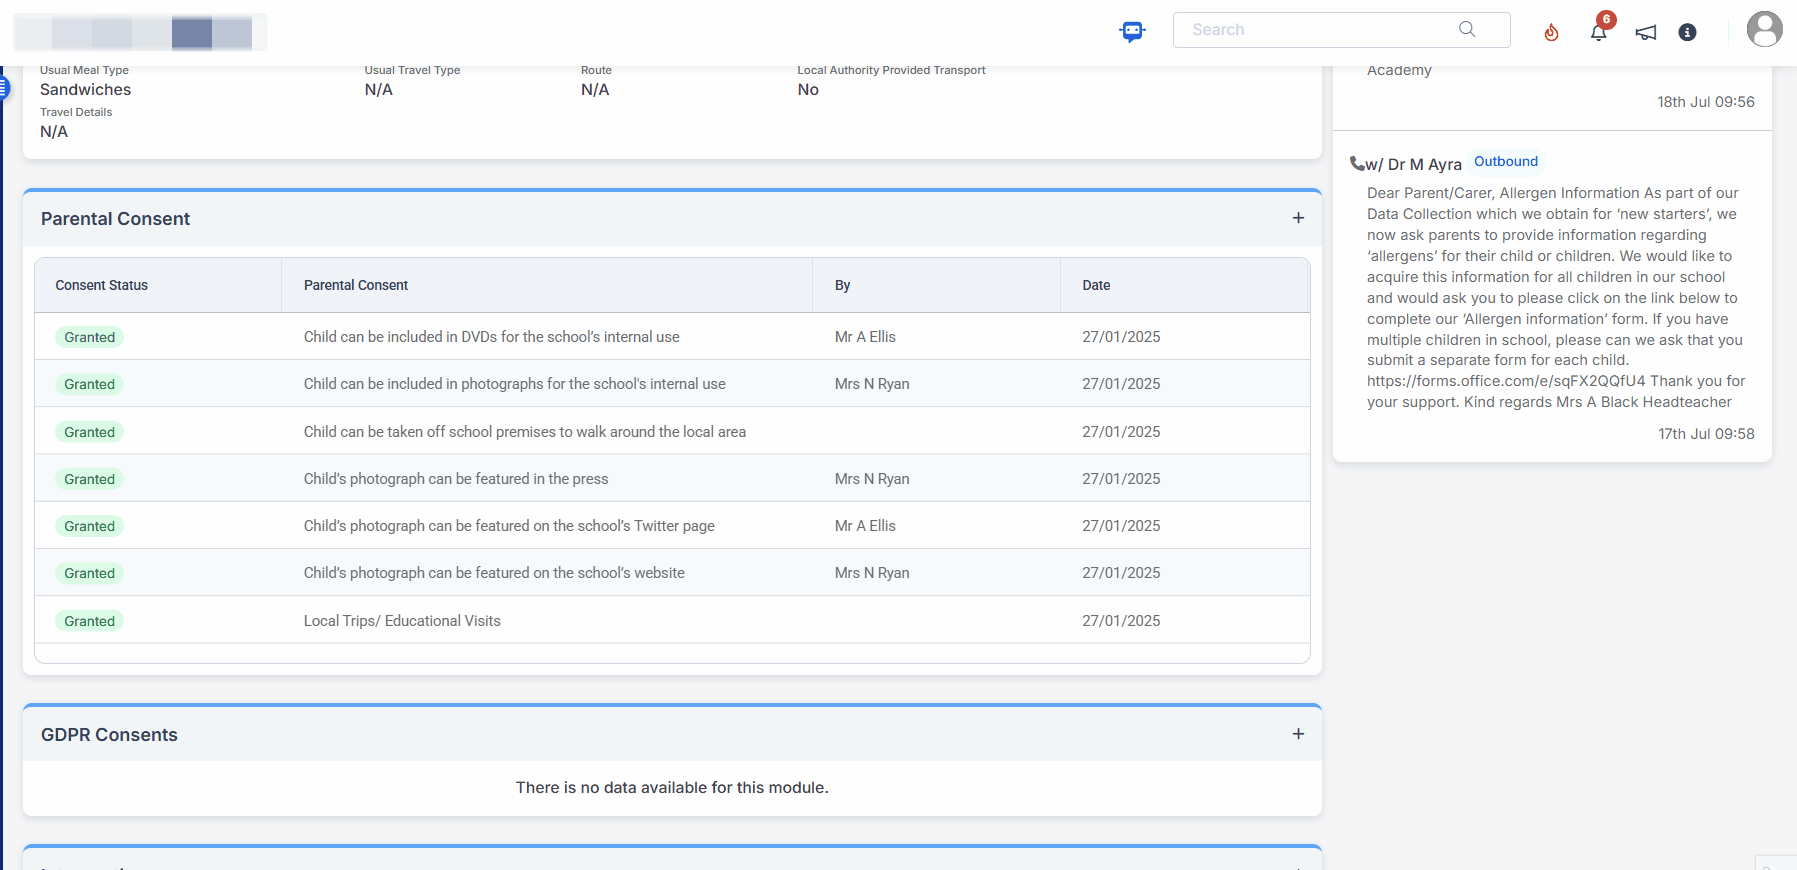Image resolution: width=1797 pixels, height=870 pixels.
Task: Click the blurred logo in the header
Action: 140,32
